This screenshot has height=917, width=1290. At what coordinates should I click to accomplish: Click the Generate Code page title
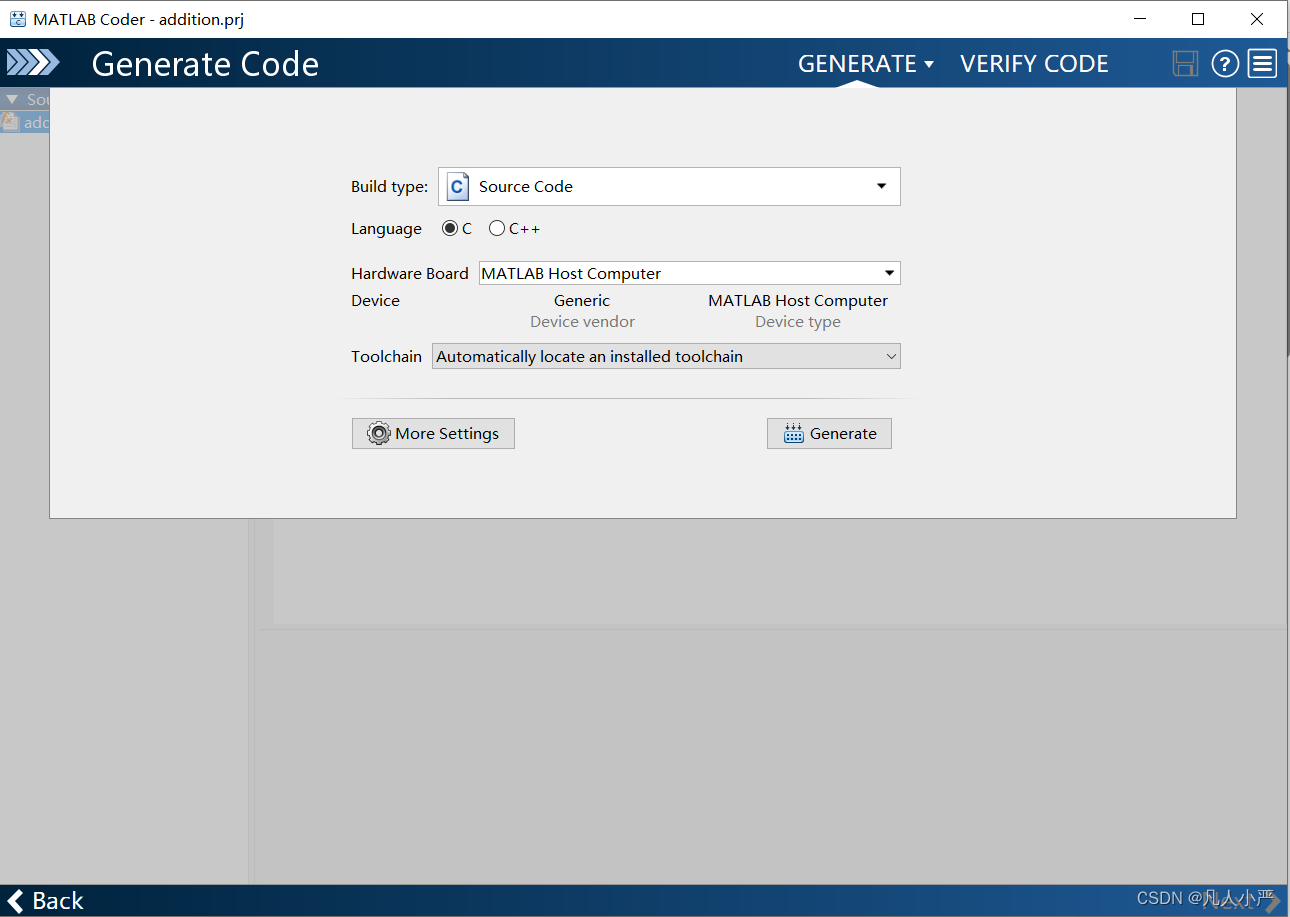pos(205,64)
